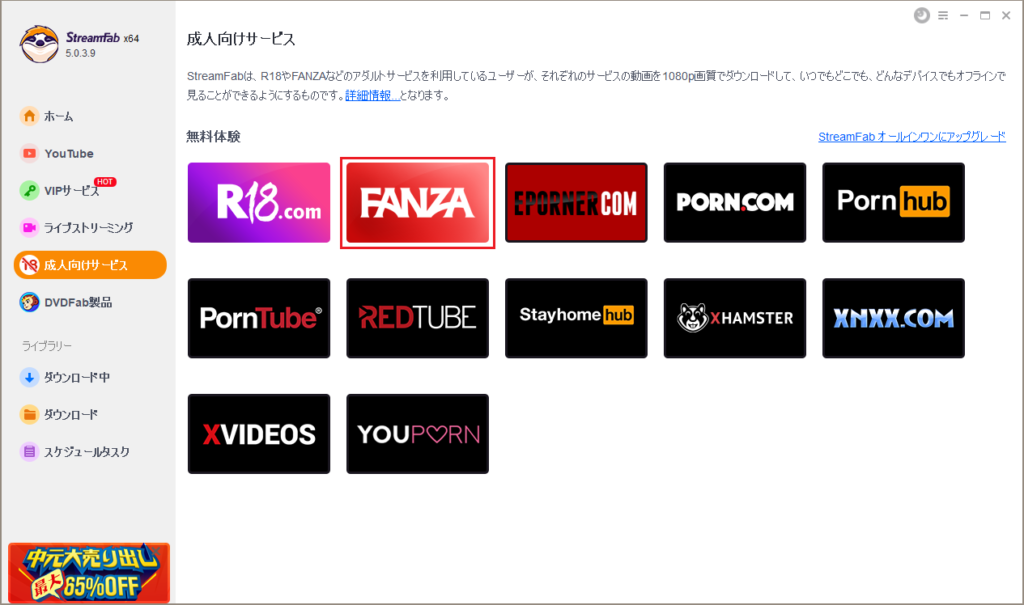1024x605 pixels.
Task: Click the round theme icon in title bar
Action: (921, 16)
